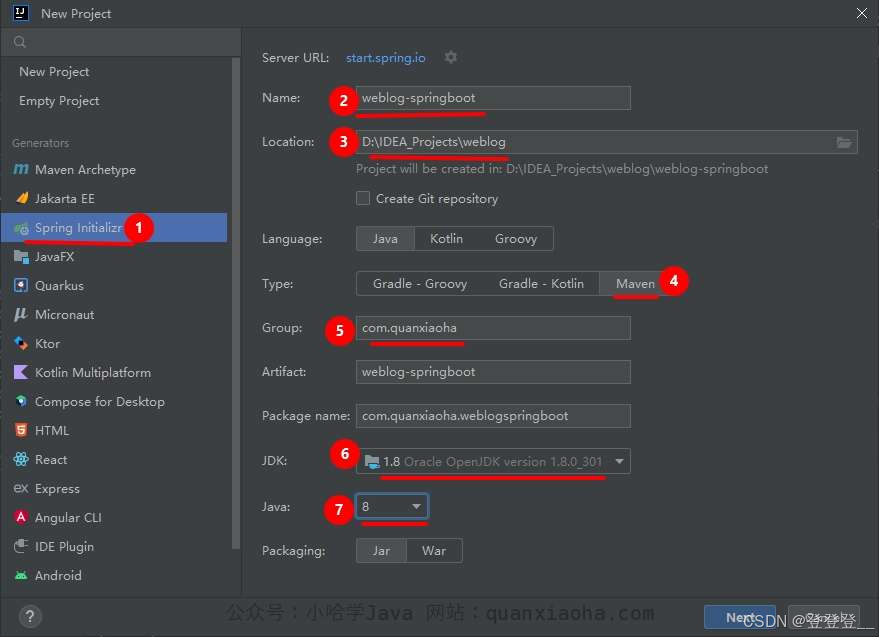Select Android generator label
Screen dimensions: 879x637
pyautogui.click(x=58, y=575)
